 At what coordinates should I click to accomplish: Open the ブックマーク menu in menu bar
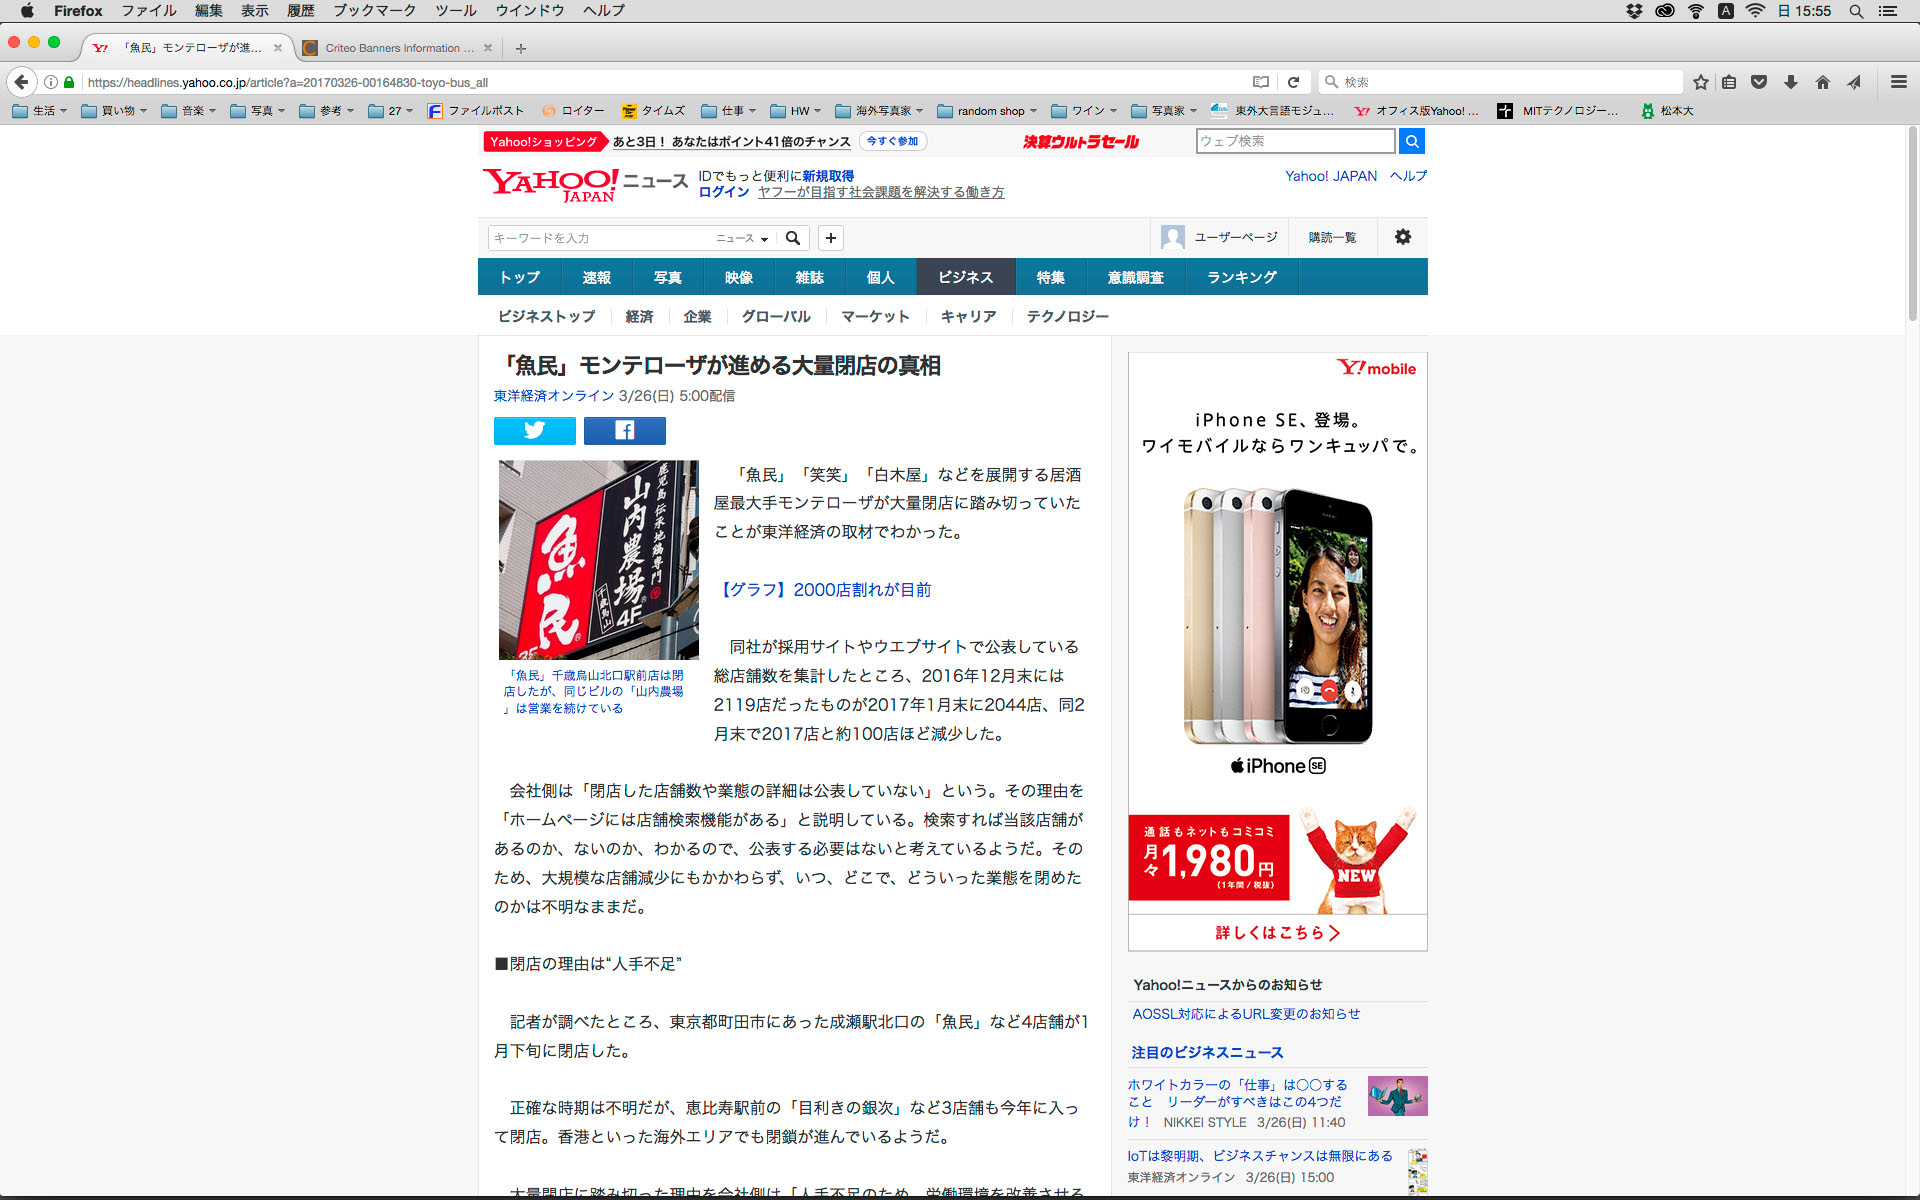click(373, 11)
